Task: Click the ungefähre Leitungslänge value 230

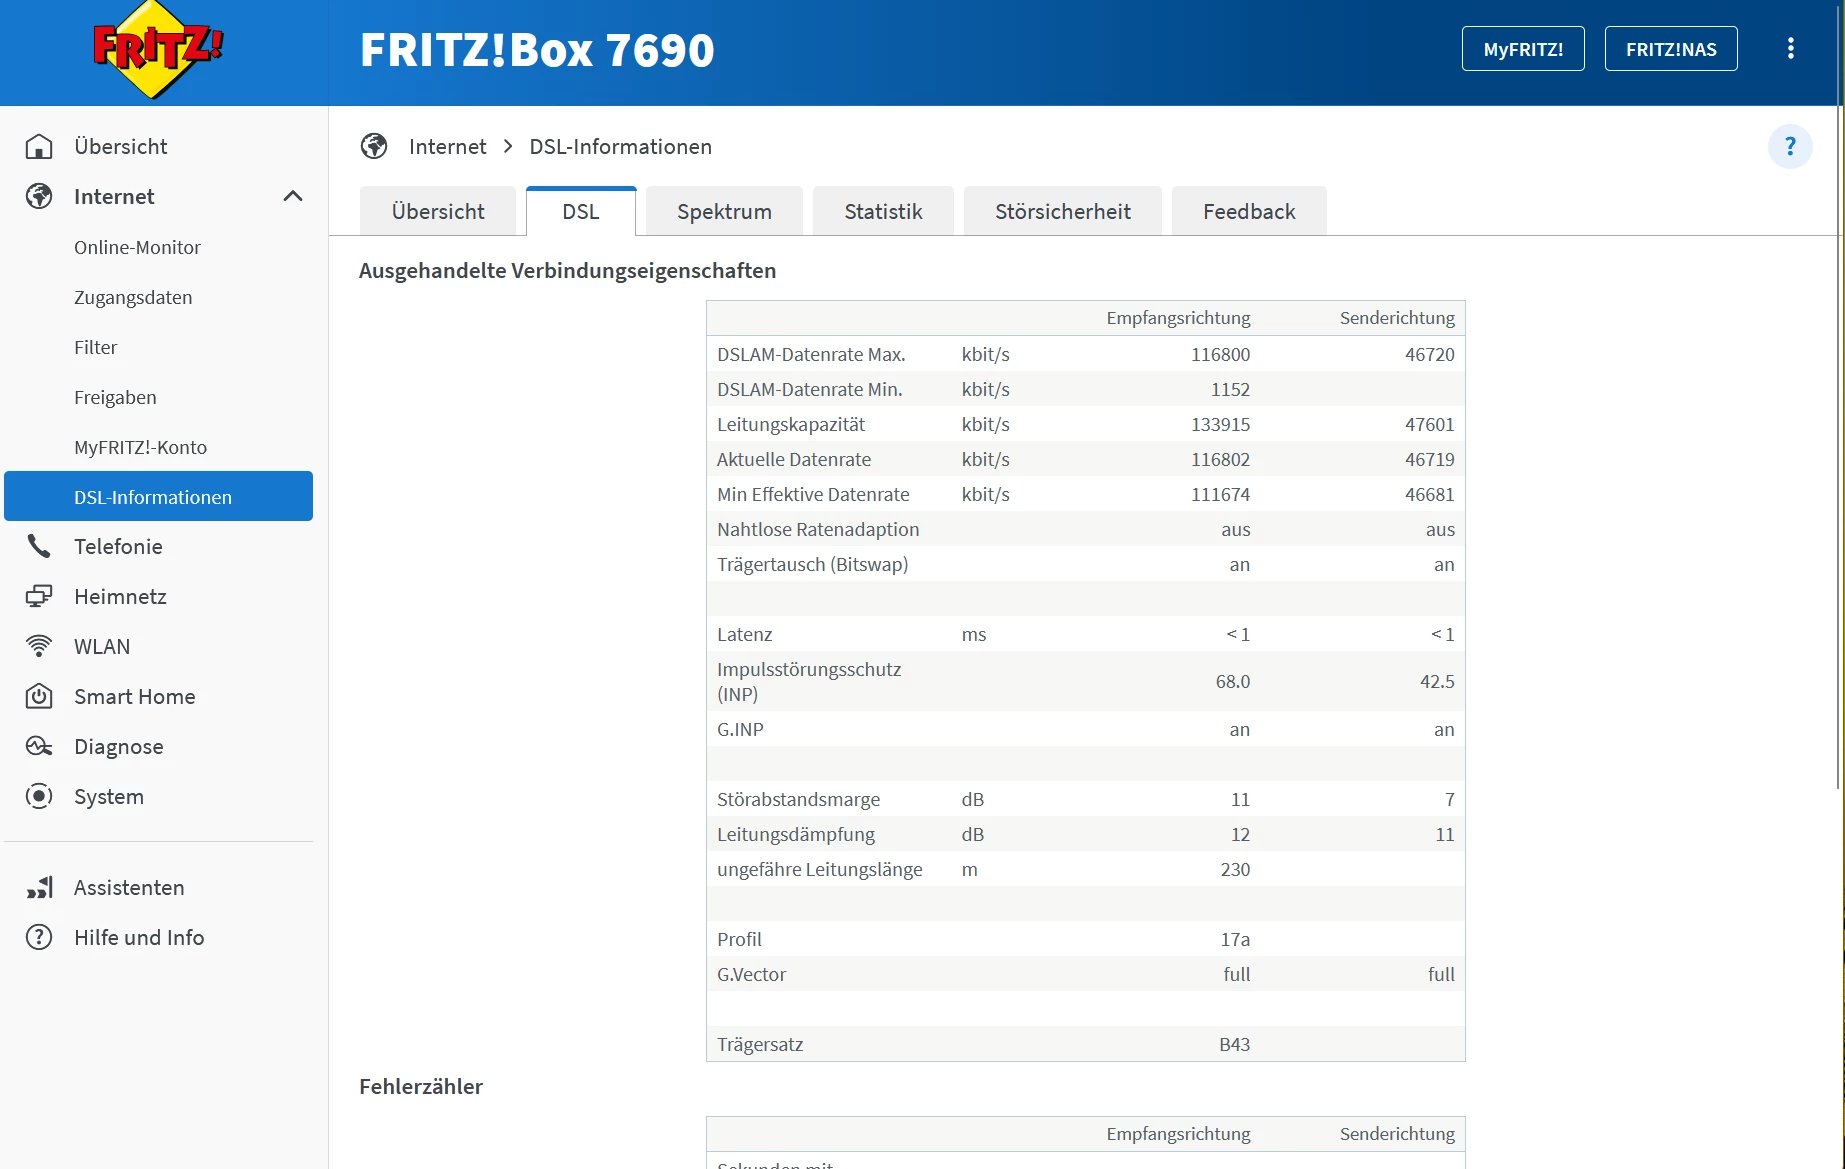Action: (1235, 869)
